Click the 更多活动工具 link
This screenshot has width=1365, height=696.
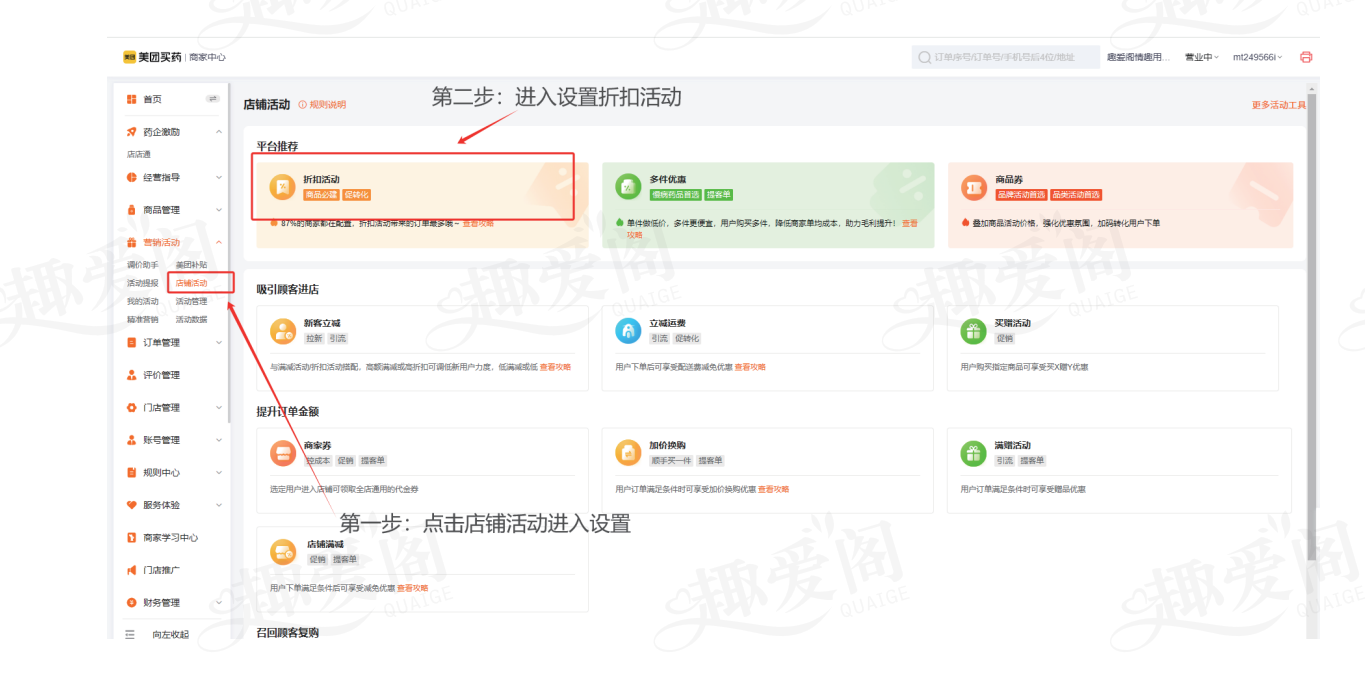(1279, 105)
